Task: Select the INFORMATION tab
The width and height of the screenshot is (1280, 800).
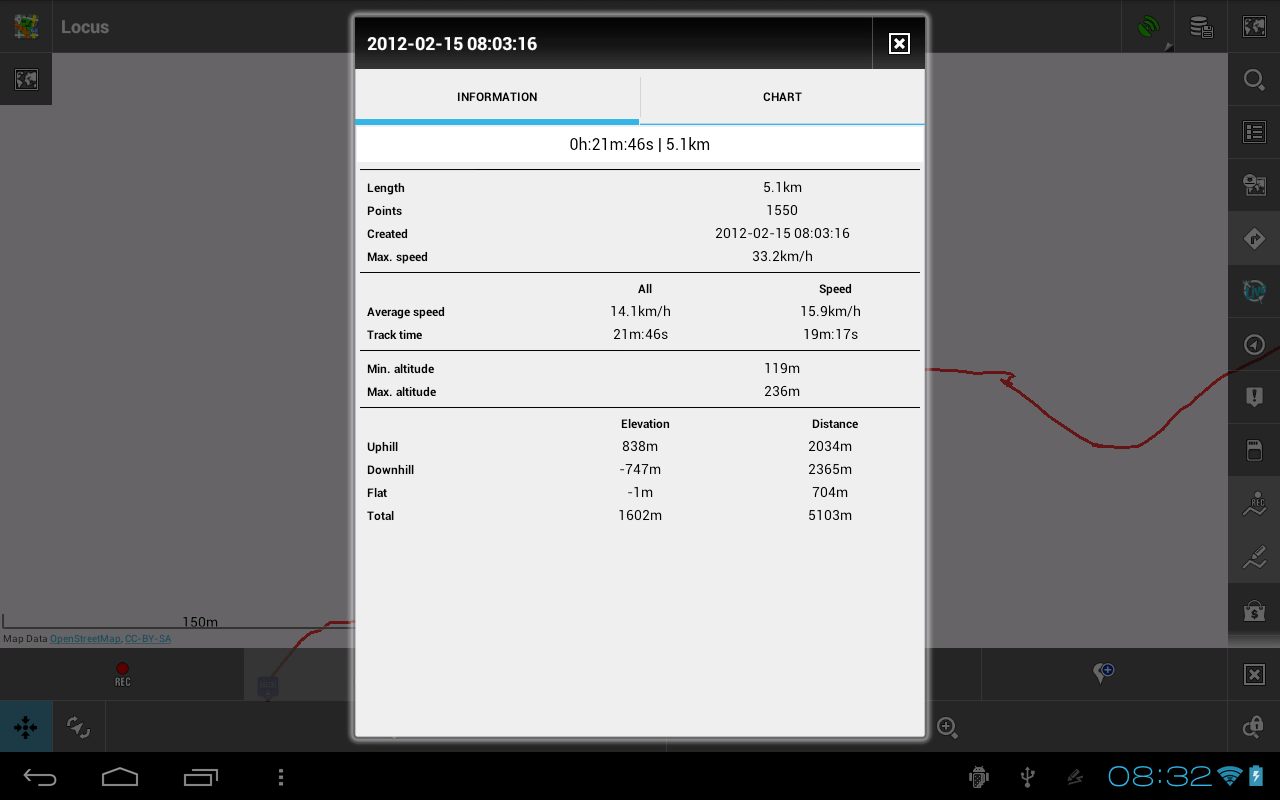Action: [x=497, y=97]
